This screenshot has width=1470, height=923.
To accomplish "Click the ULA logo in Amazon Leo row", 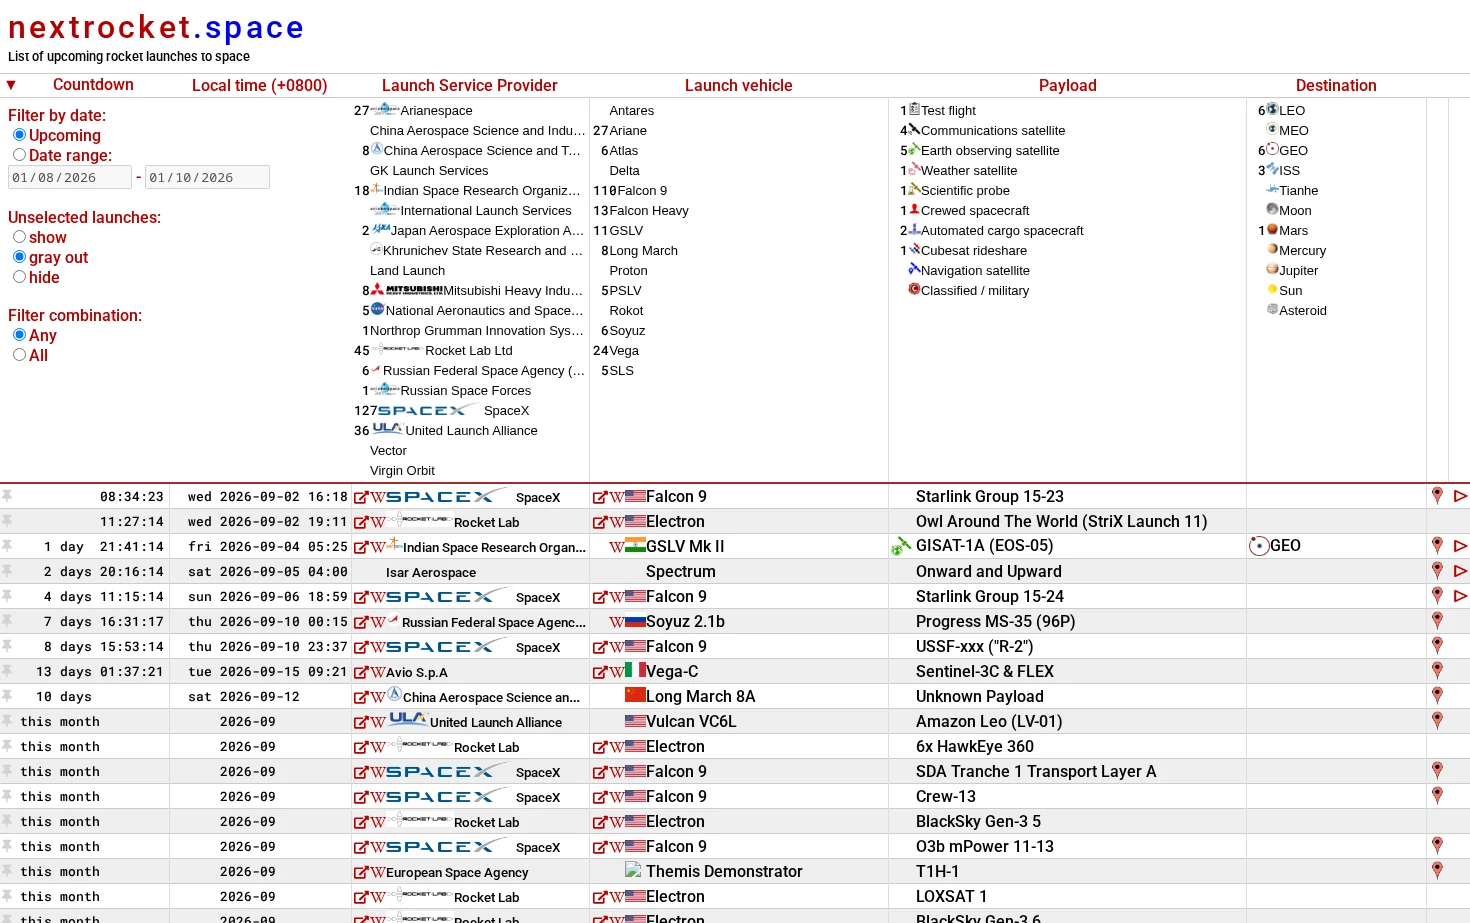I will 408,720.
